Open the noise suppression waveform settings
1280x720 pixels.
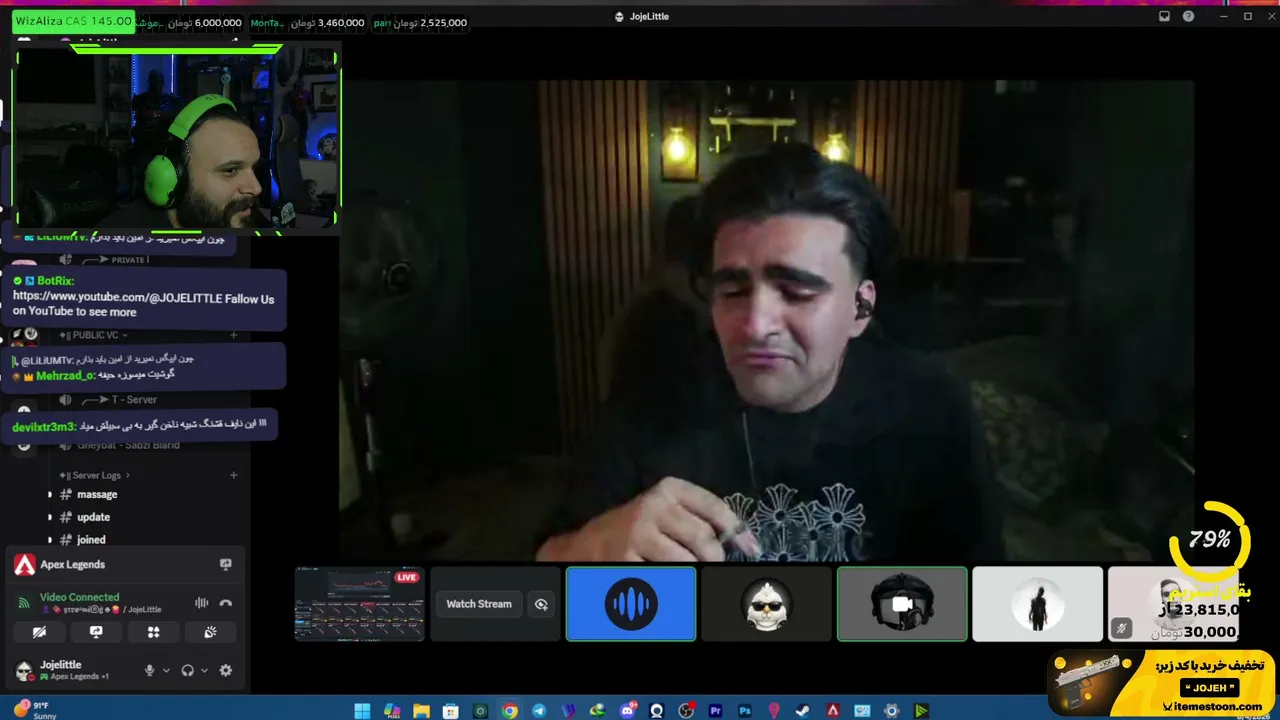pyautogui.click(x=201, y=603)
